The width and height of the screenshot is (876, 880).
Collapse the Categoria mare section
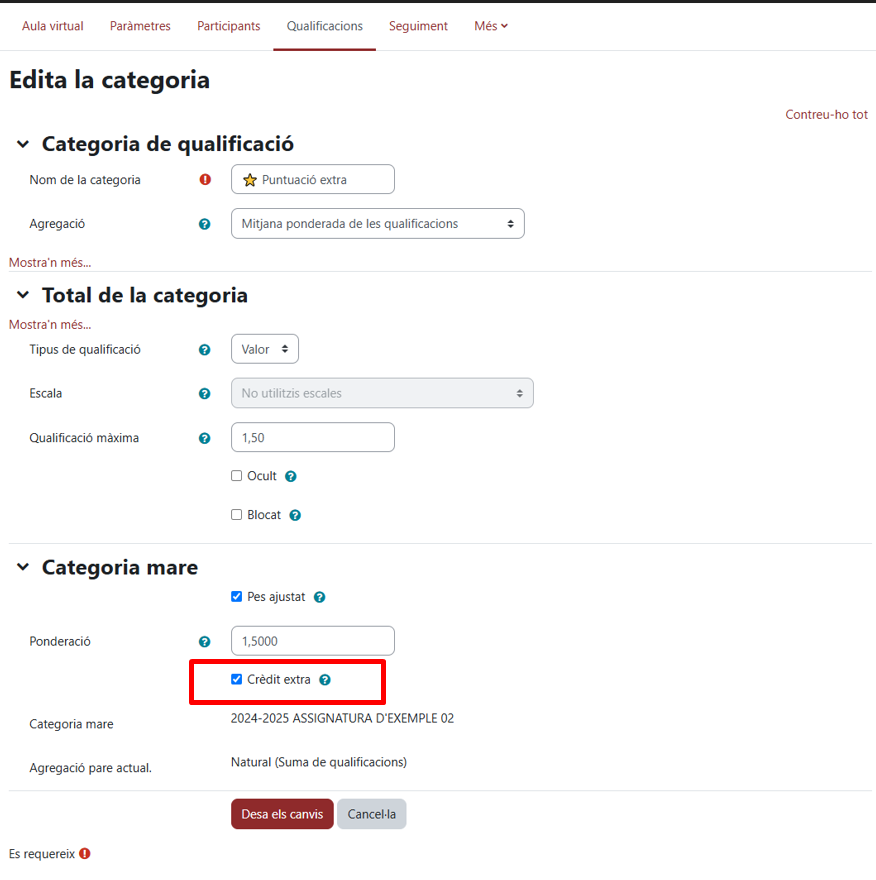[23, 568]
